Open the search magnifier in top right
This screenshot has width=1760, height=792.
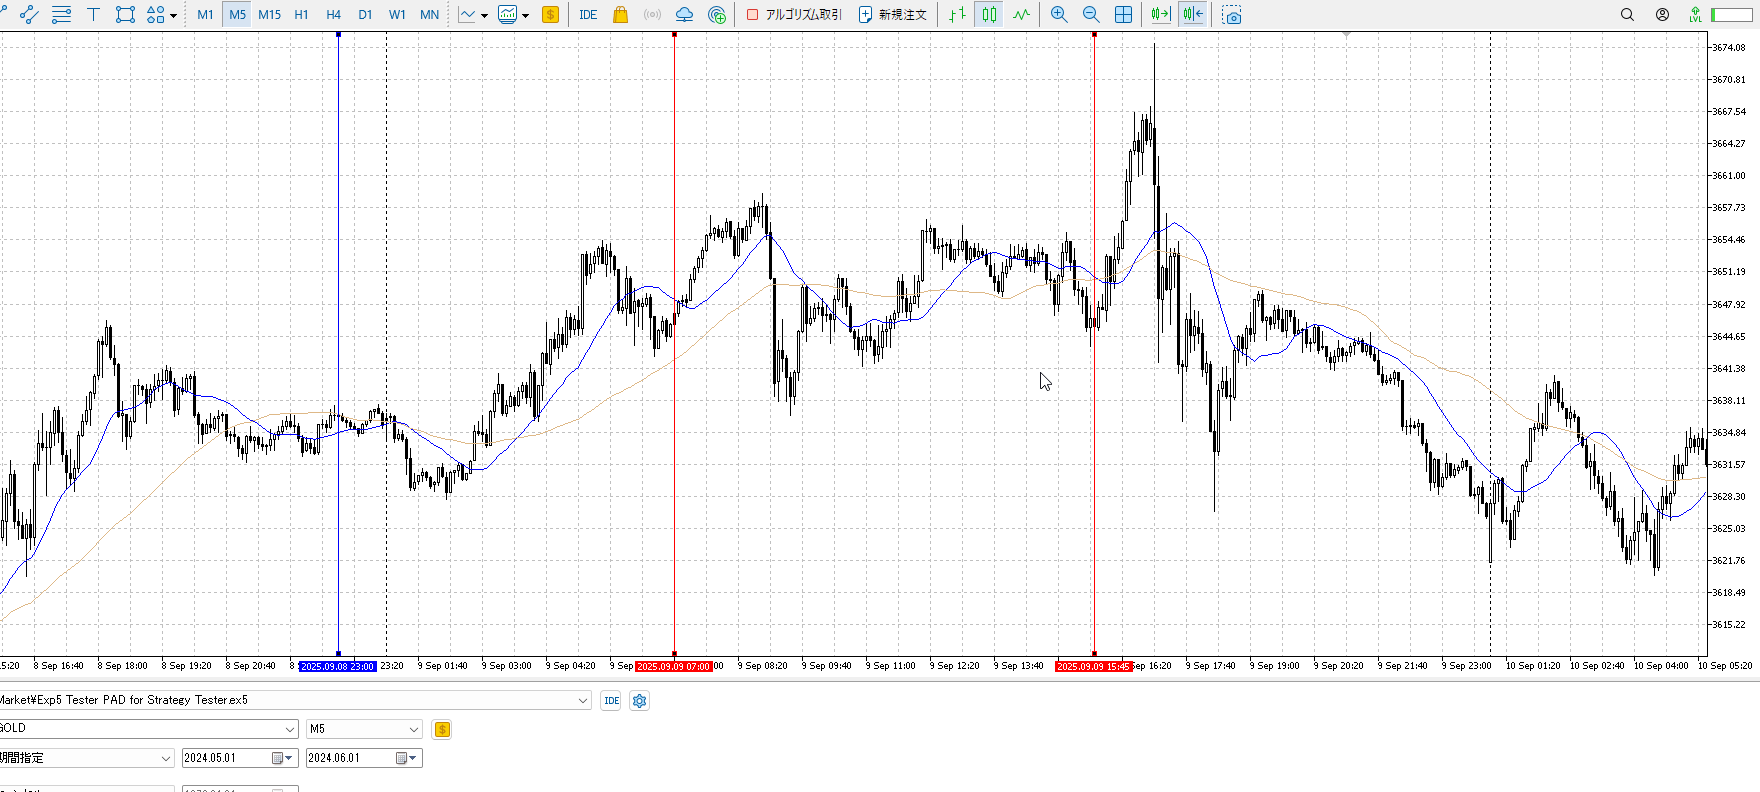[x=1627, y=15]
